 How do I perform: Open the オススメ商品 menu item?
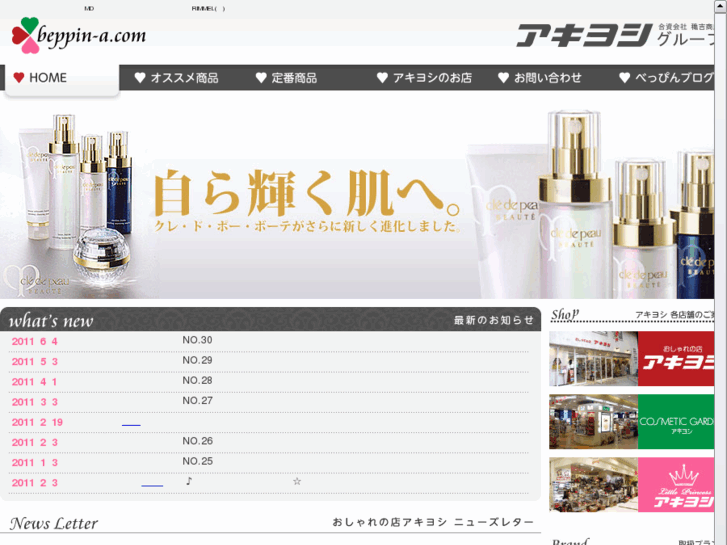[x=177, y=78]
